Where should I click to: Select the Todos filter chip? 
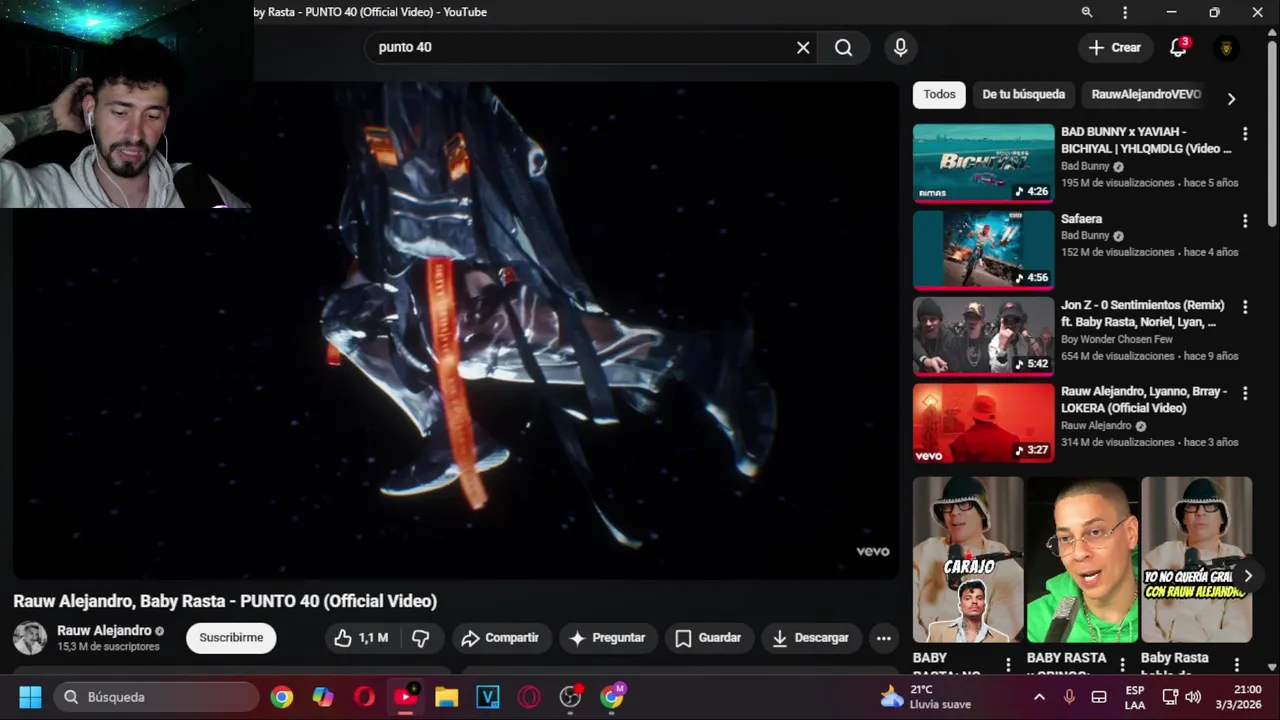pyautogui.click(x=939, y=95)
